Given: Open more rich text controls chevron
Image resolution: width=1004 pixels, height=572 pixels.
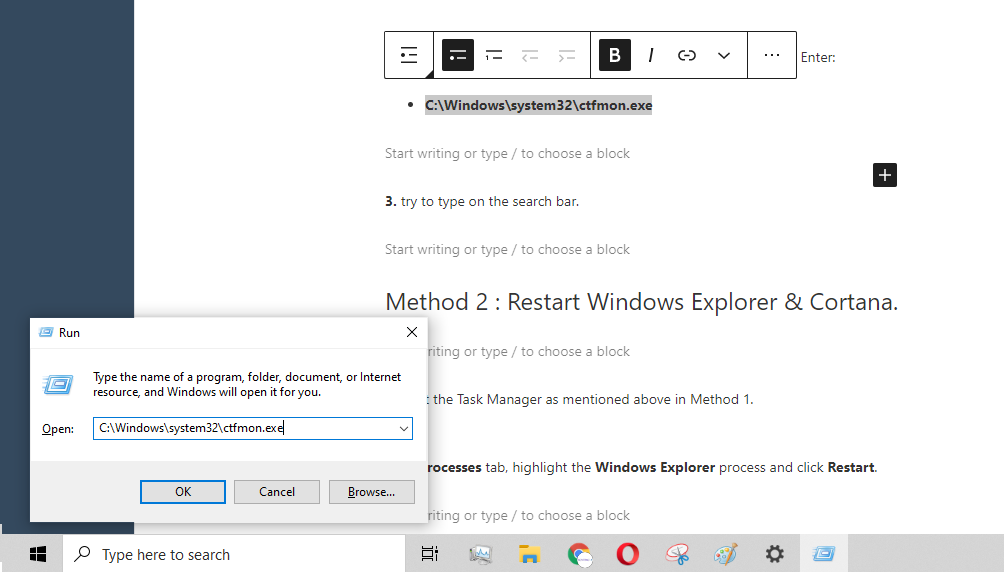Looking at the screenshot, I should click(x=724, y=55).
